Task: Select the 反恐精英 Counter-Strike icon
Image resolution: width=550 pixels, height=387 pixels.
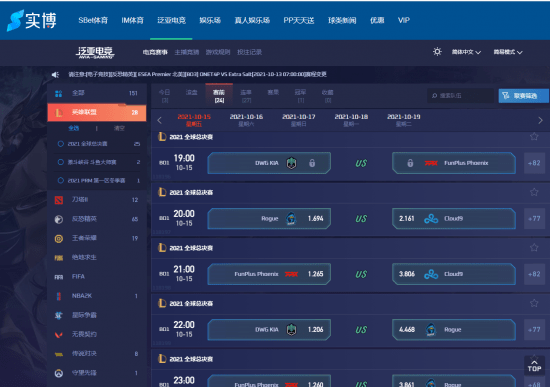Action: coord(59,219)
